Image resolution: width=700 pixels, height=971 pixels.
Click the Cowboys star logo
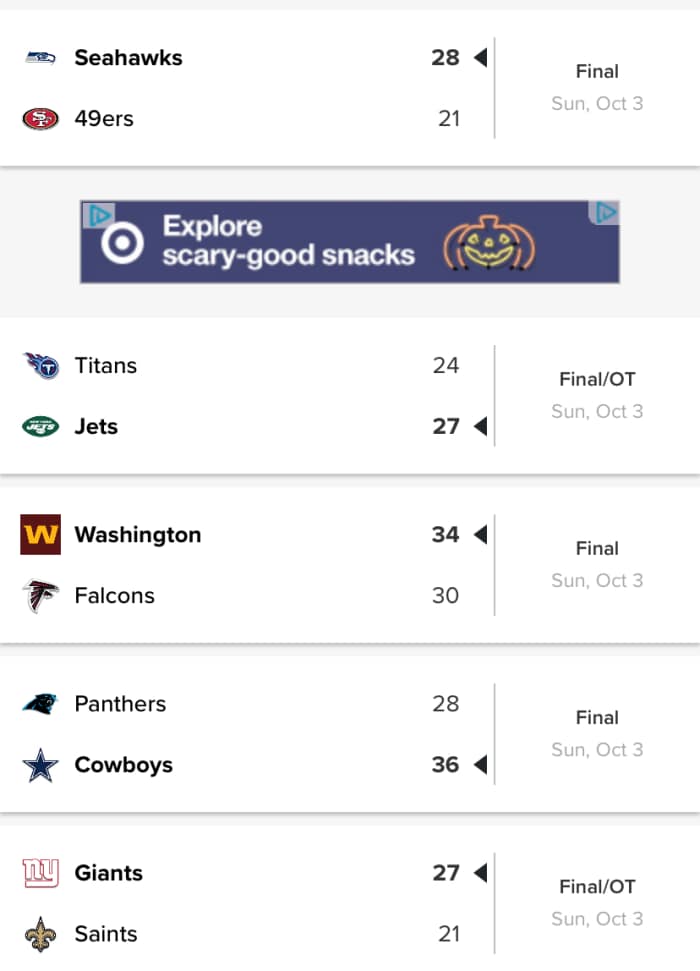40,764
